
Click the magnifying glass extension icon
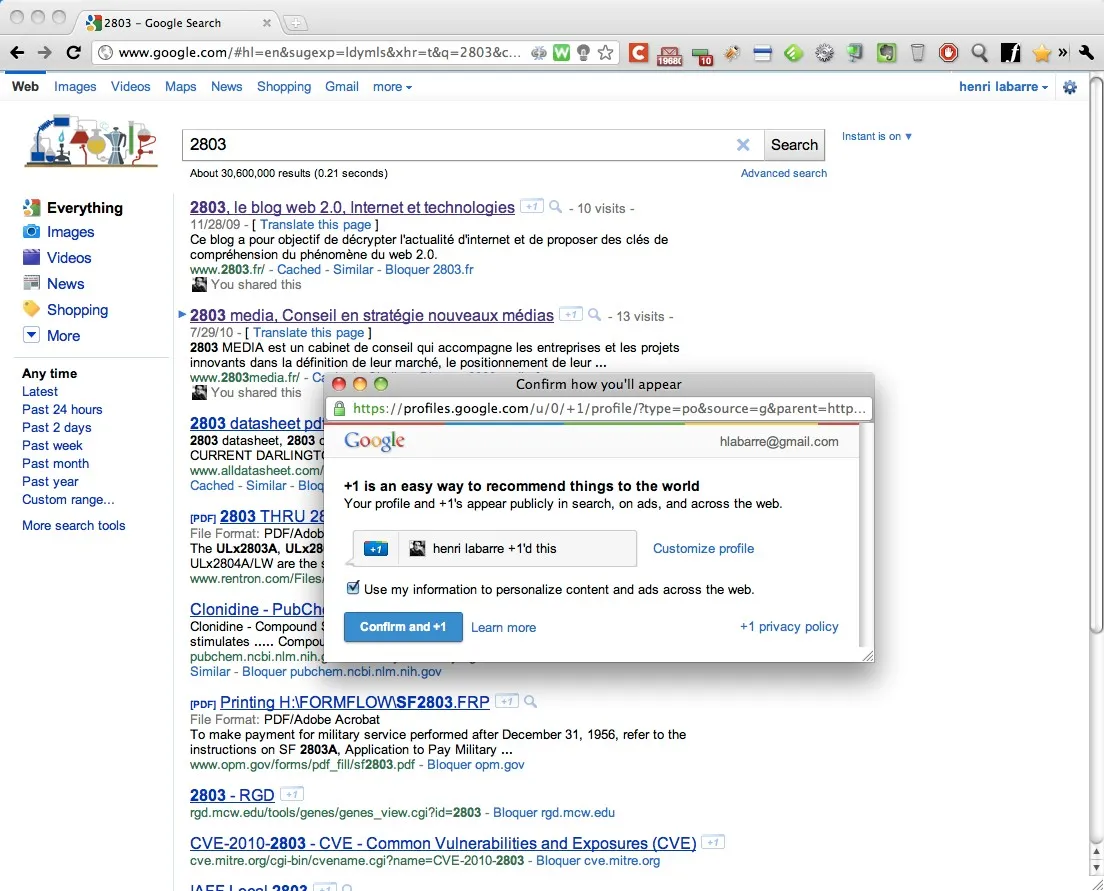pos(979,53)
